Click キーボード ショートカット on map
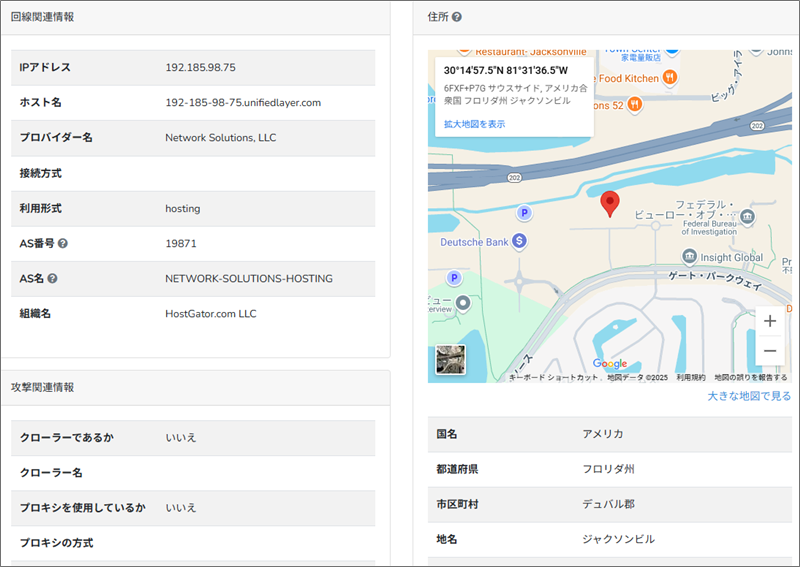 tap(554, 377)
